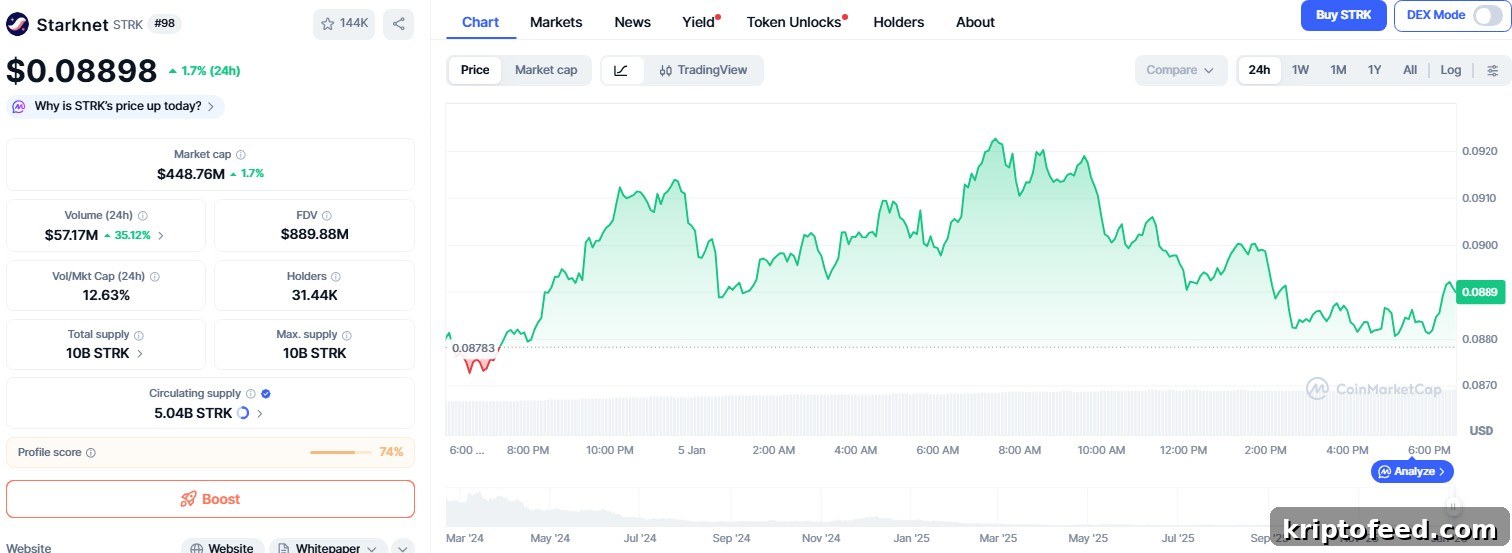
Task: Open the Website link button
Action: pos(223,546)
